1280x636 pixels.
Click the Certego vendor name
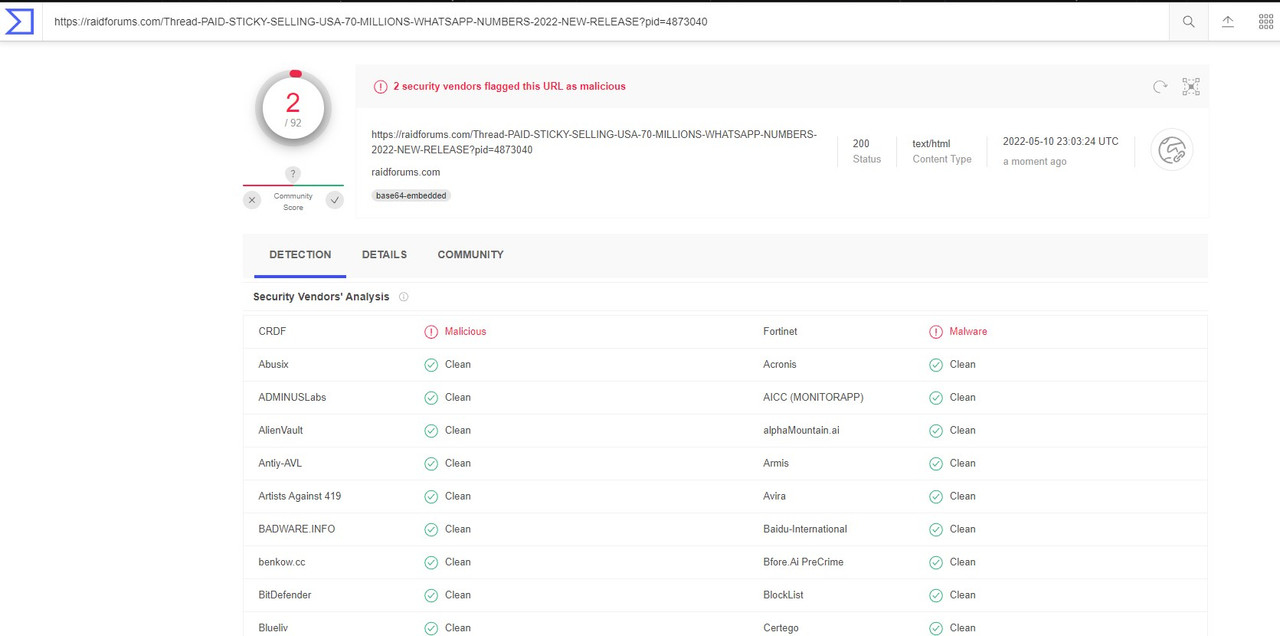point(781,629)
